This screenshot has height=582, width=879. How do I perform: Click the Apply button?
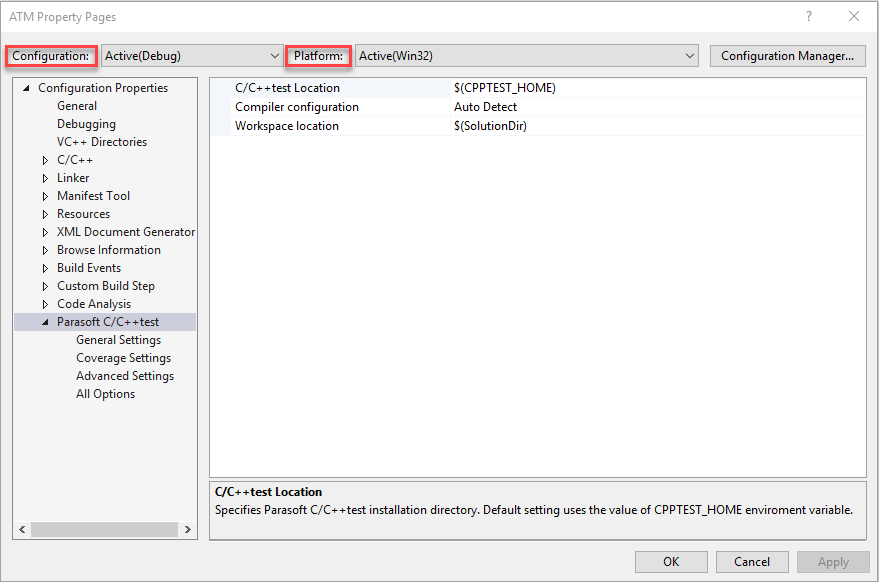[x=833, y=562]
